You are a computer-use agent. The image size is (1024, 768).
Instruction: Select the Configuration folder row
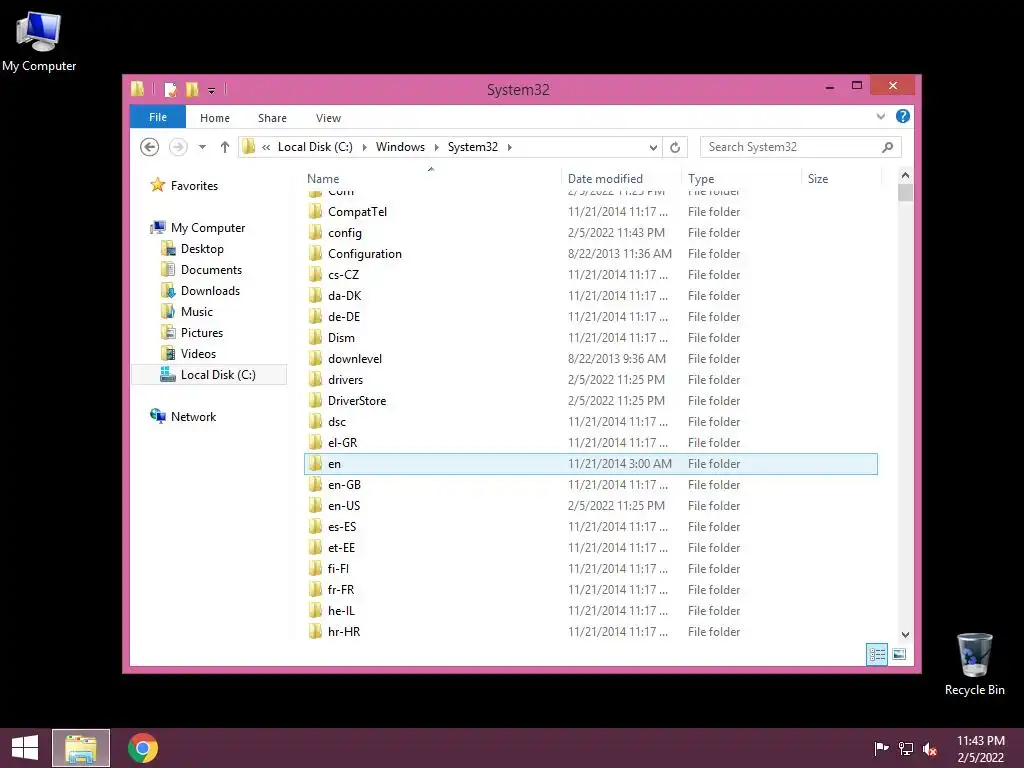click(x=591, y=253)
